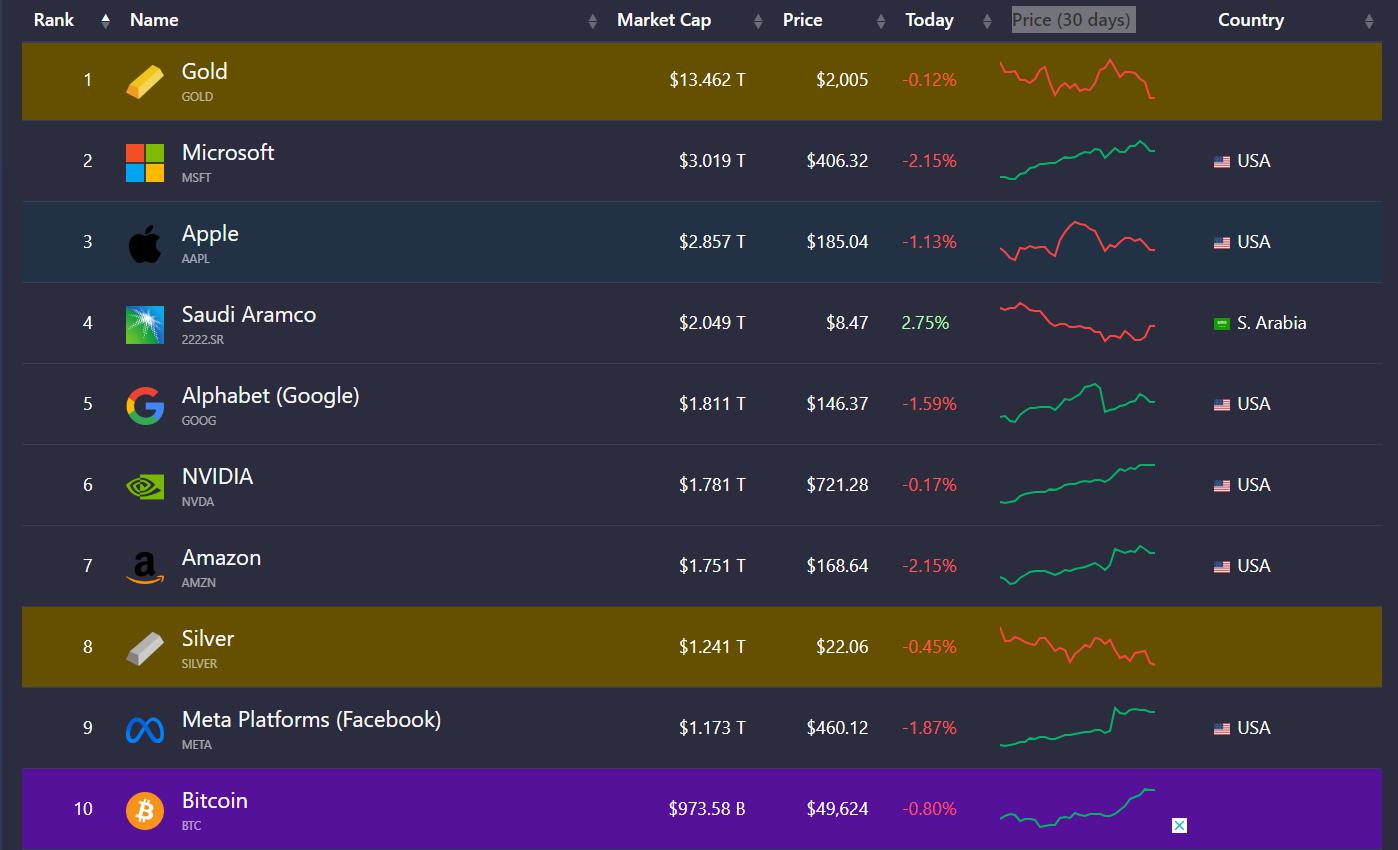This screenshot has height=850, width=1398.
Task: Click the Gold bar icon
Action: click(145, 81)
